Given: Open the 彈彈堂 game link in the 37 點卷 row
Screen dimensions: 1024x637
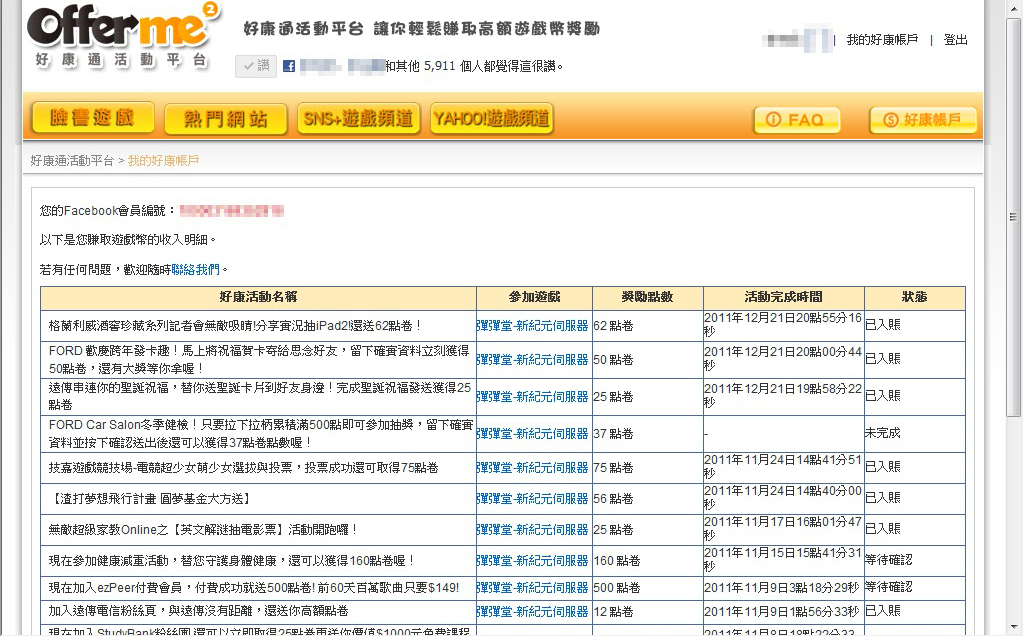Looking at the screenshot, I should [x=533, y=434].
